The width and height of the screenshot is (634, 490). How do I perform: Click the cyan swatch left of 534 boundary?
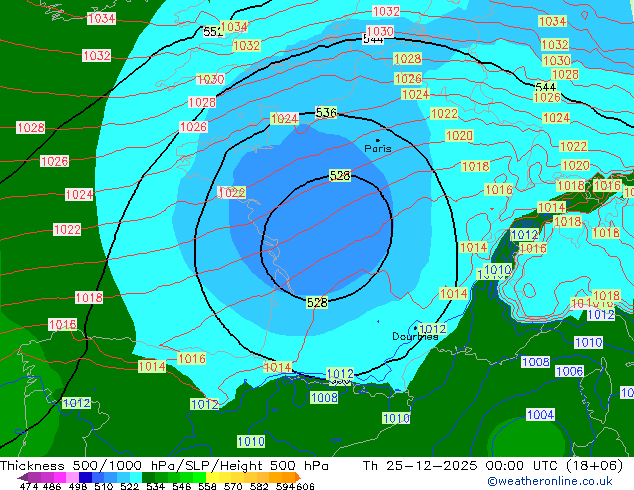(x=136, y=477)
